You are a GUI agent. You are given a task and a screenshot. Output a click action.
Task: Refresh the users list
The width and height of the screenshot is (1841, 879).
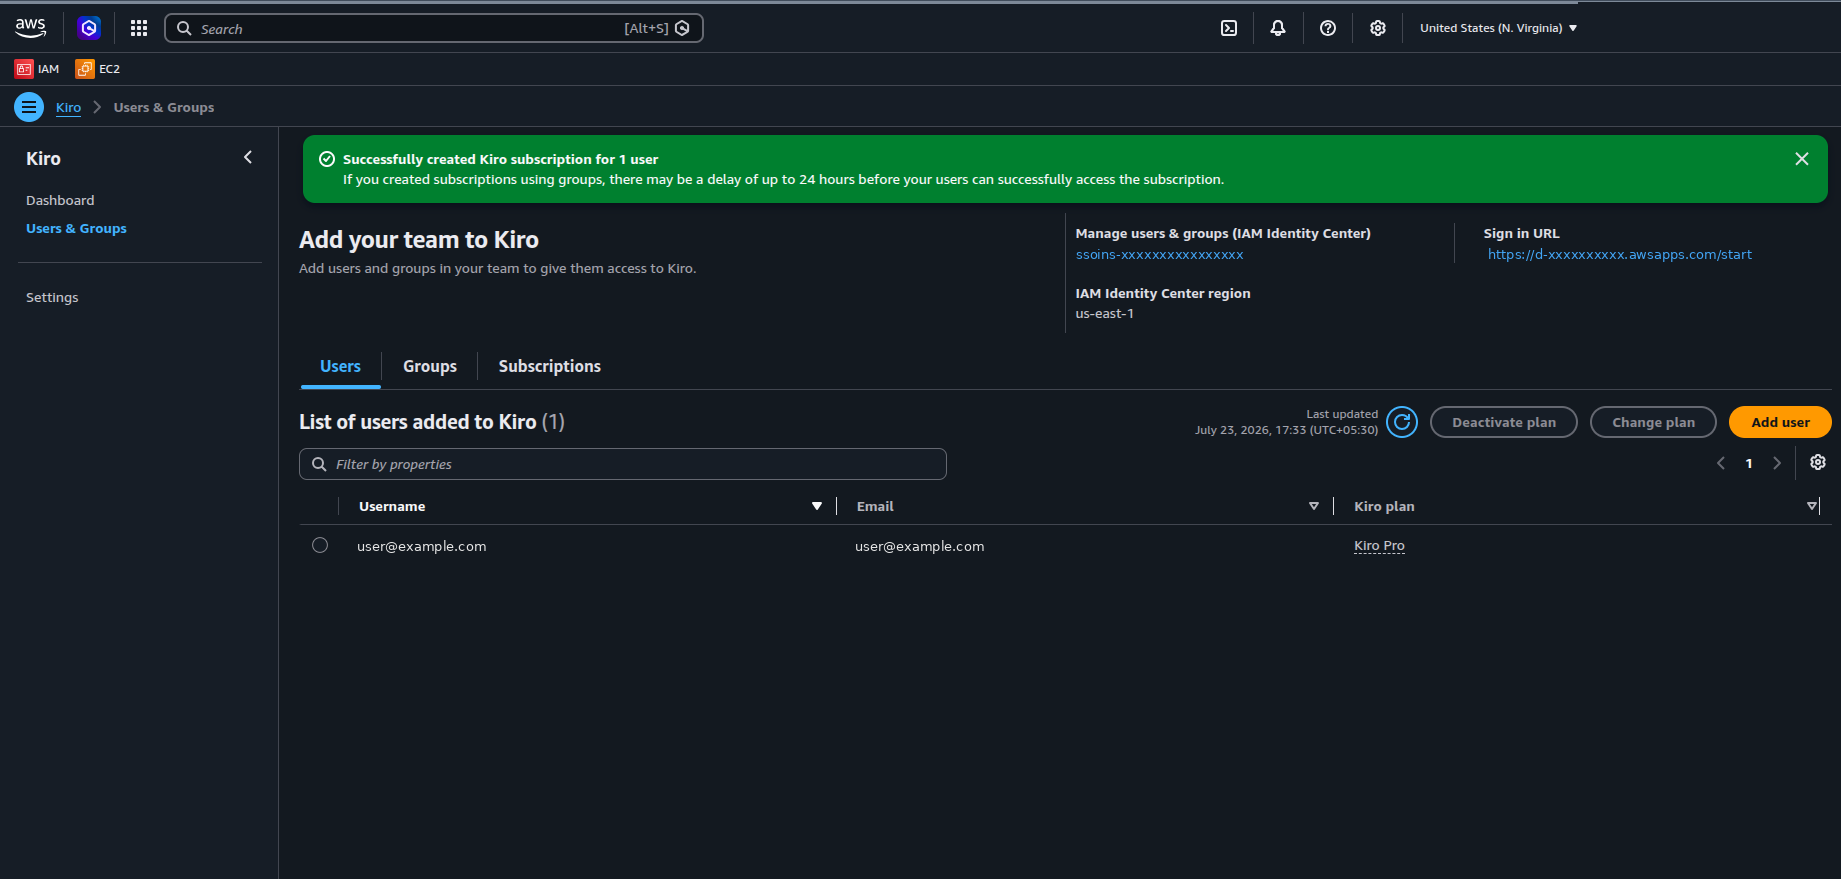click(1402, 422)
